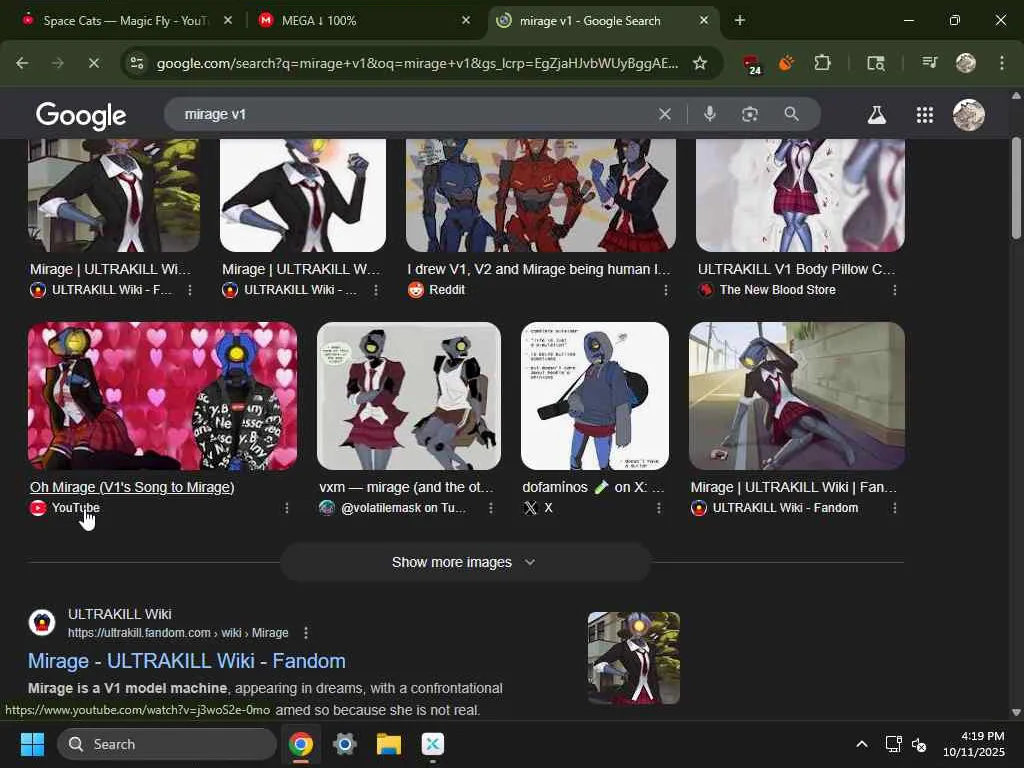Open the hearts background YouTube thumbnail
Screen dimensions: 1024x768
pos(163,396)
